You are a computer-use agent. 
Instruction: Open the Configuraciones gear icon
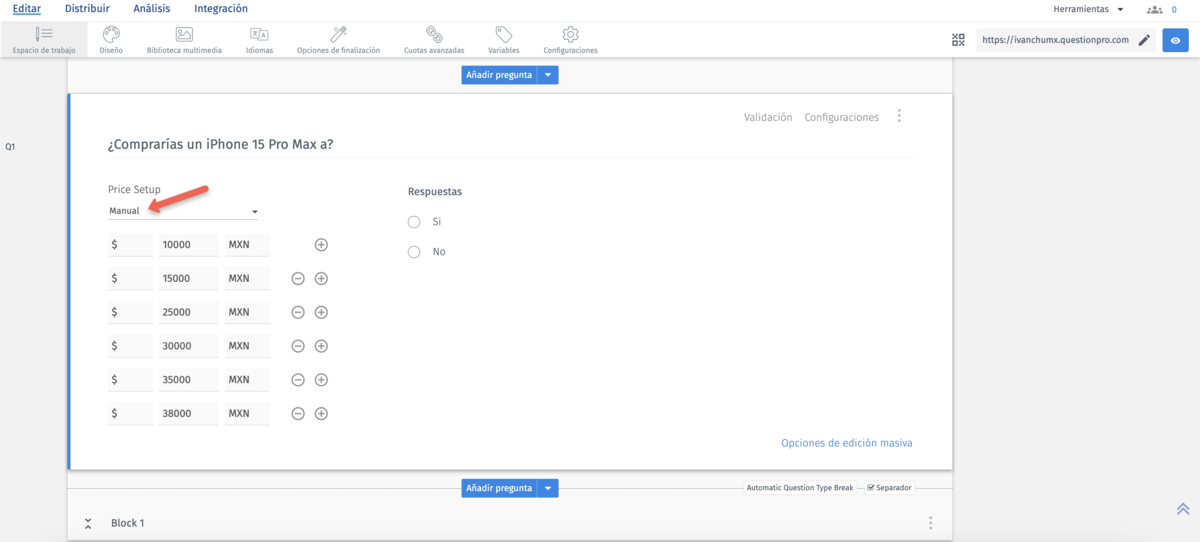click(570, 35)
